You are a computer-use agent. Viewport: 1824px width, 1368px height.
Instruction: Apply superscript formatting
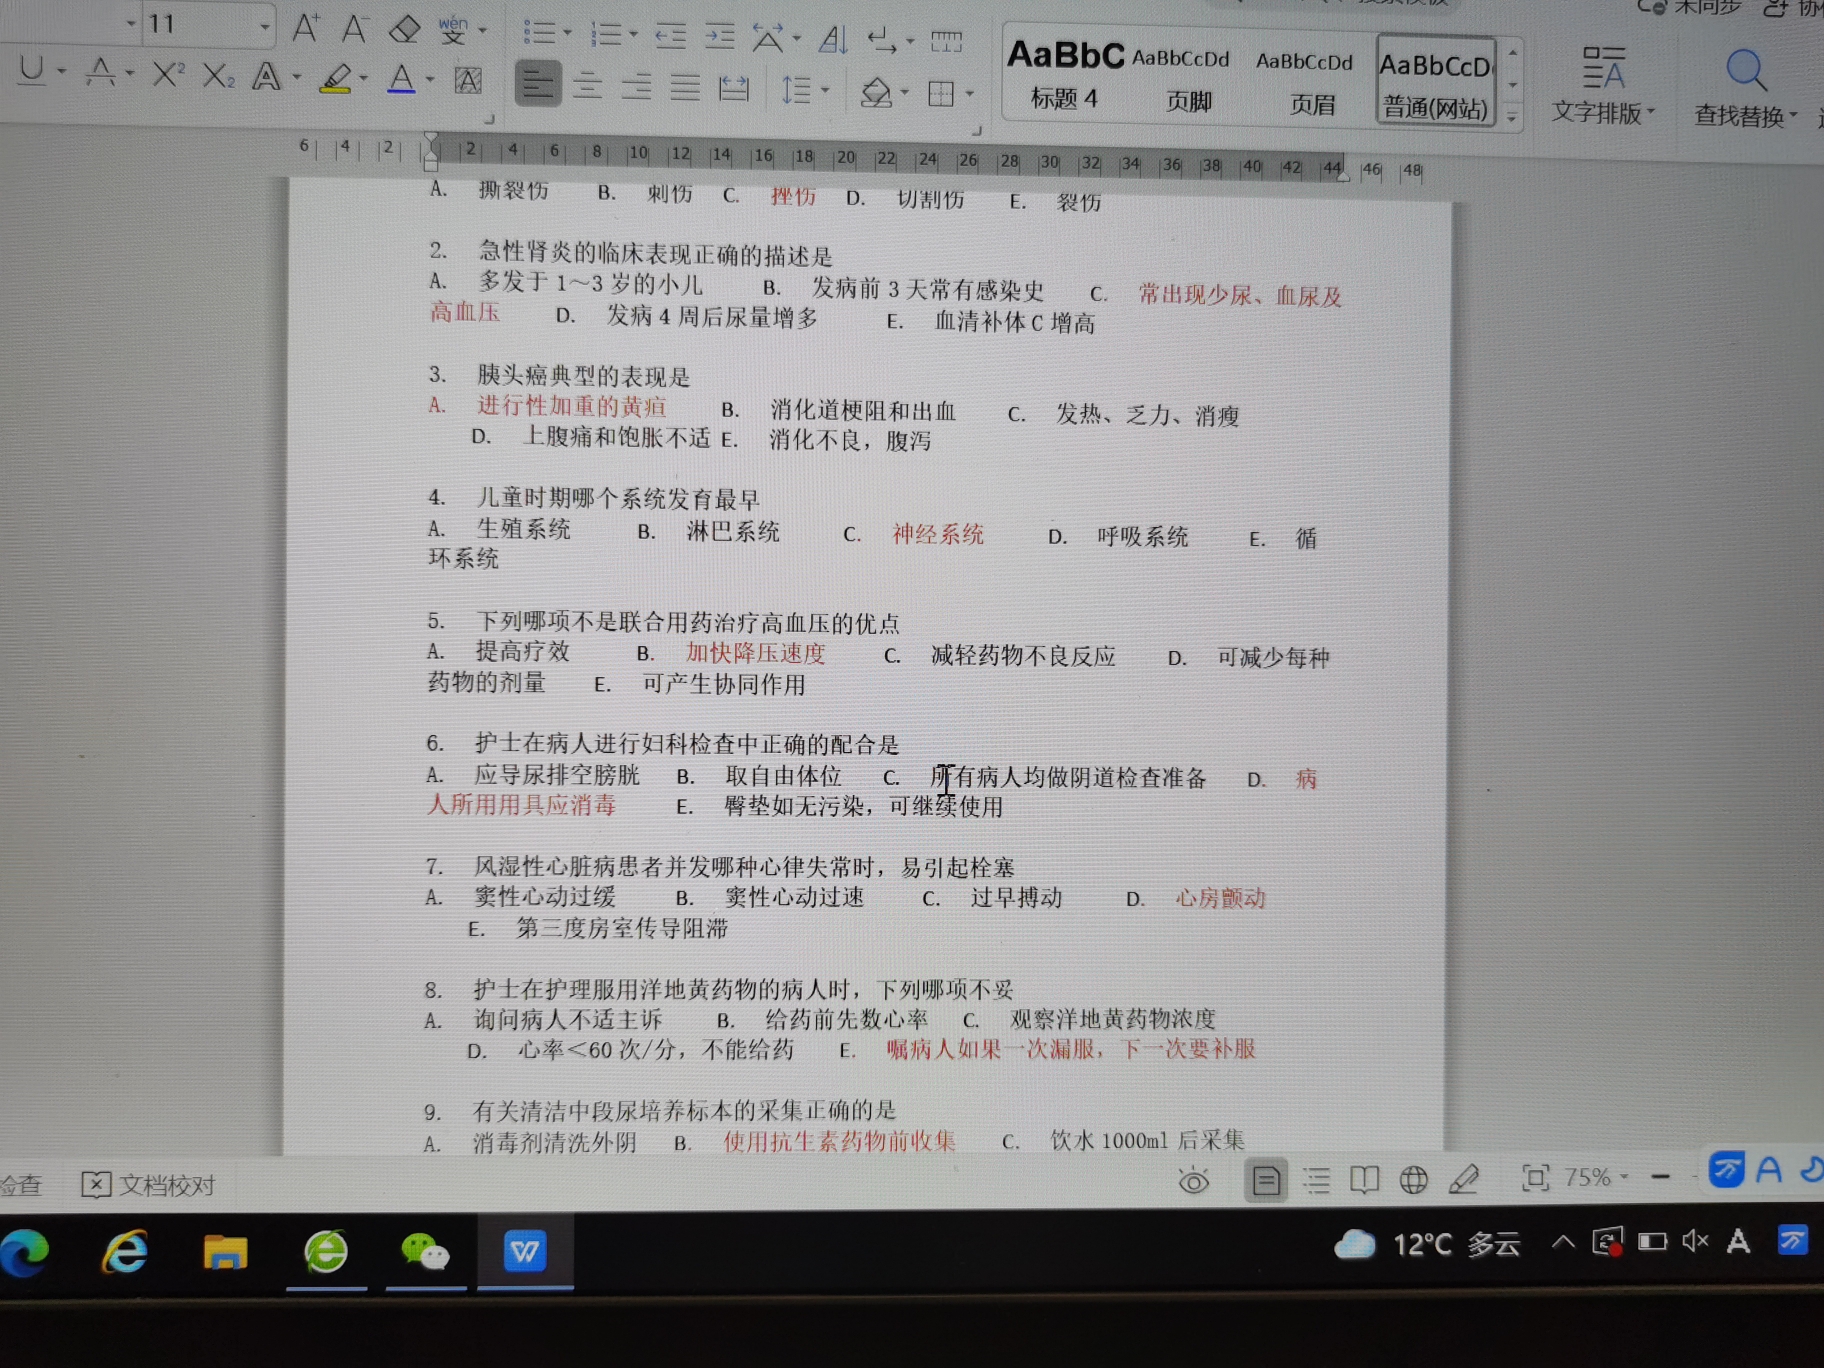point(168,74)
